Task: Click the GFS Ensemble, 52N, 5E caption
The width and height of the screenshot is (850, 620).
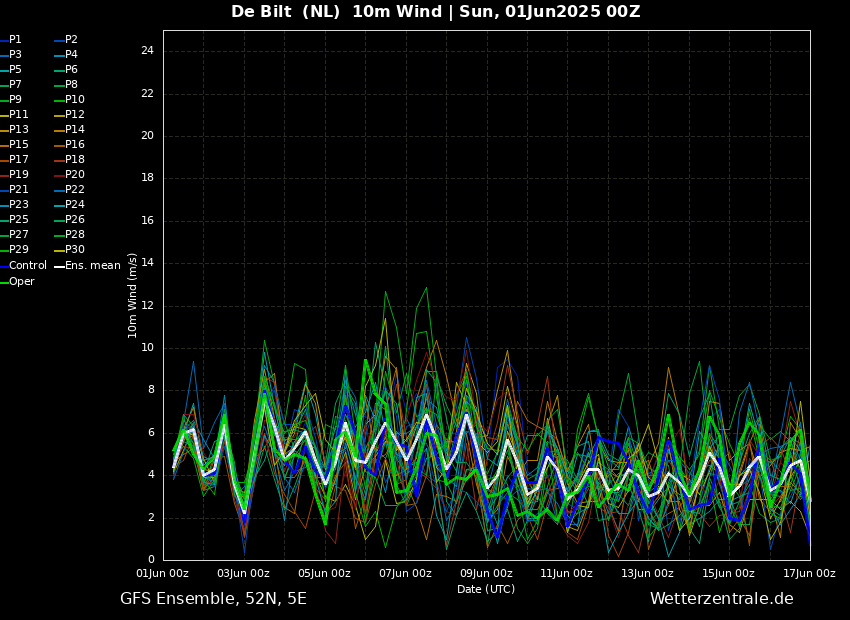Action: pos(213,599)
